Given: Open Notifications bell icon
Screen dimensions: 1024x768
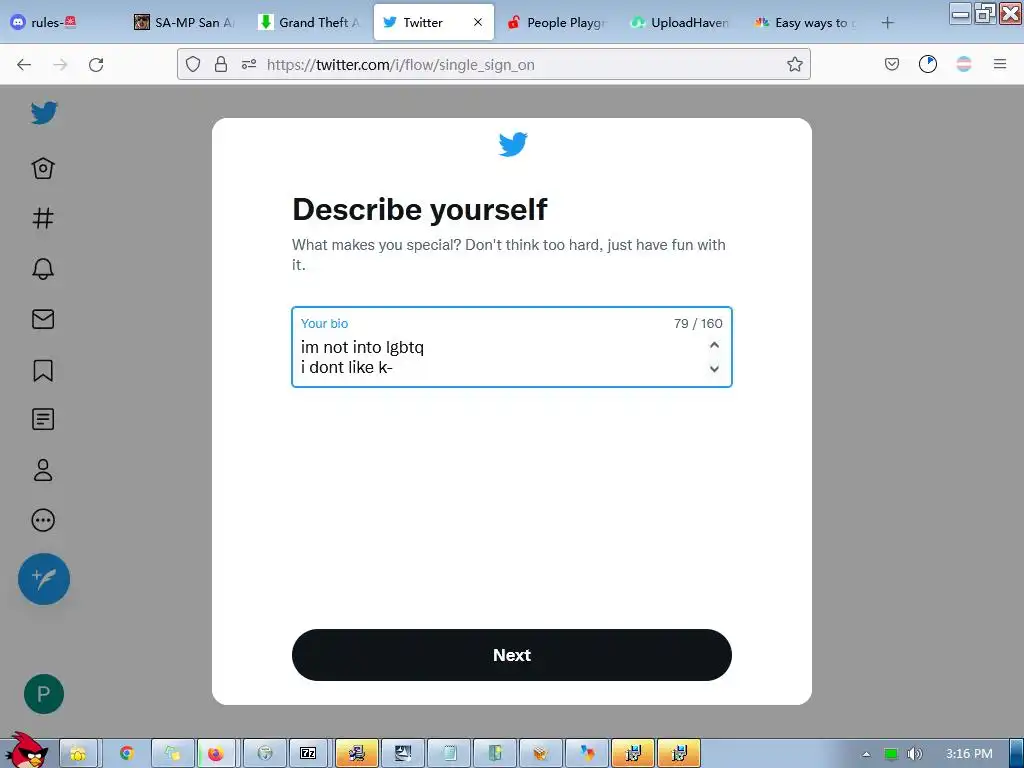Looking at the screenshot, I should coord(43,268).
